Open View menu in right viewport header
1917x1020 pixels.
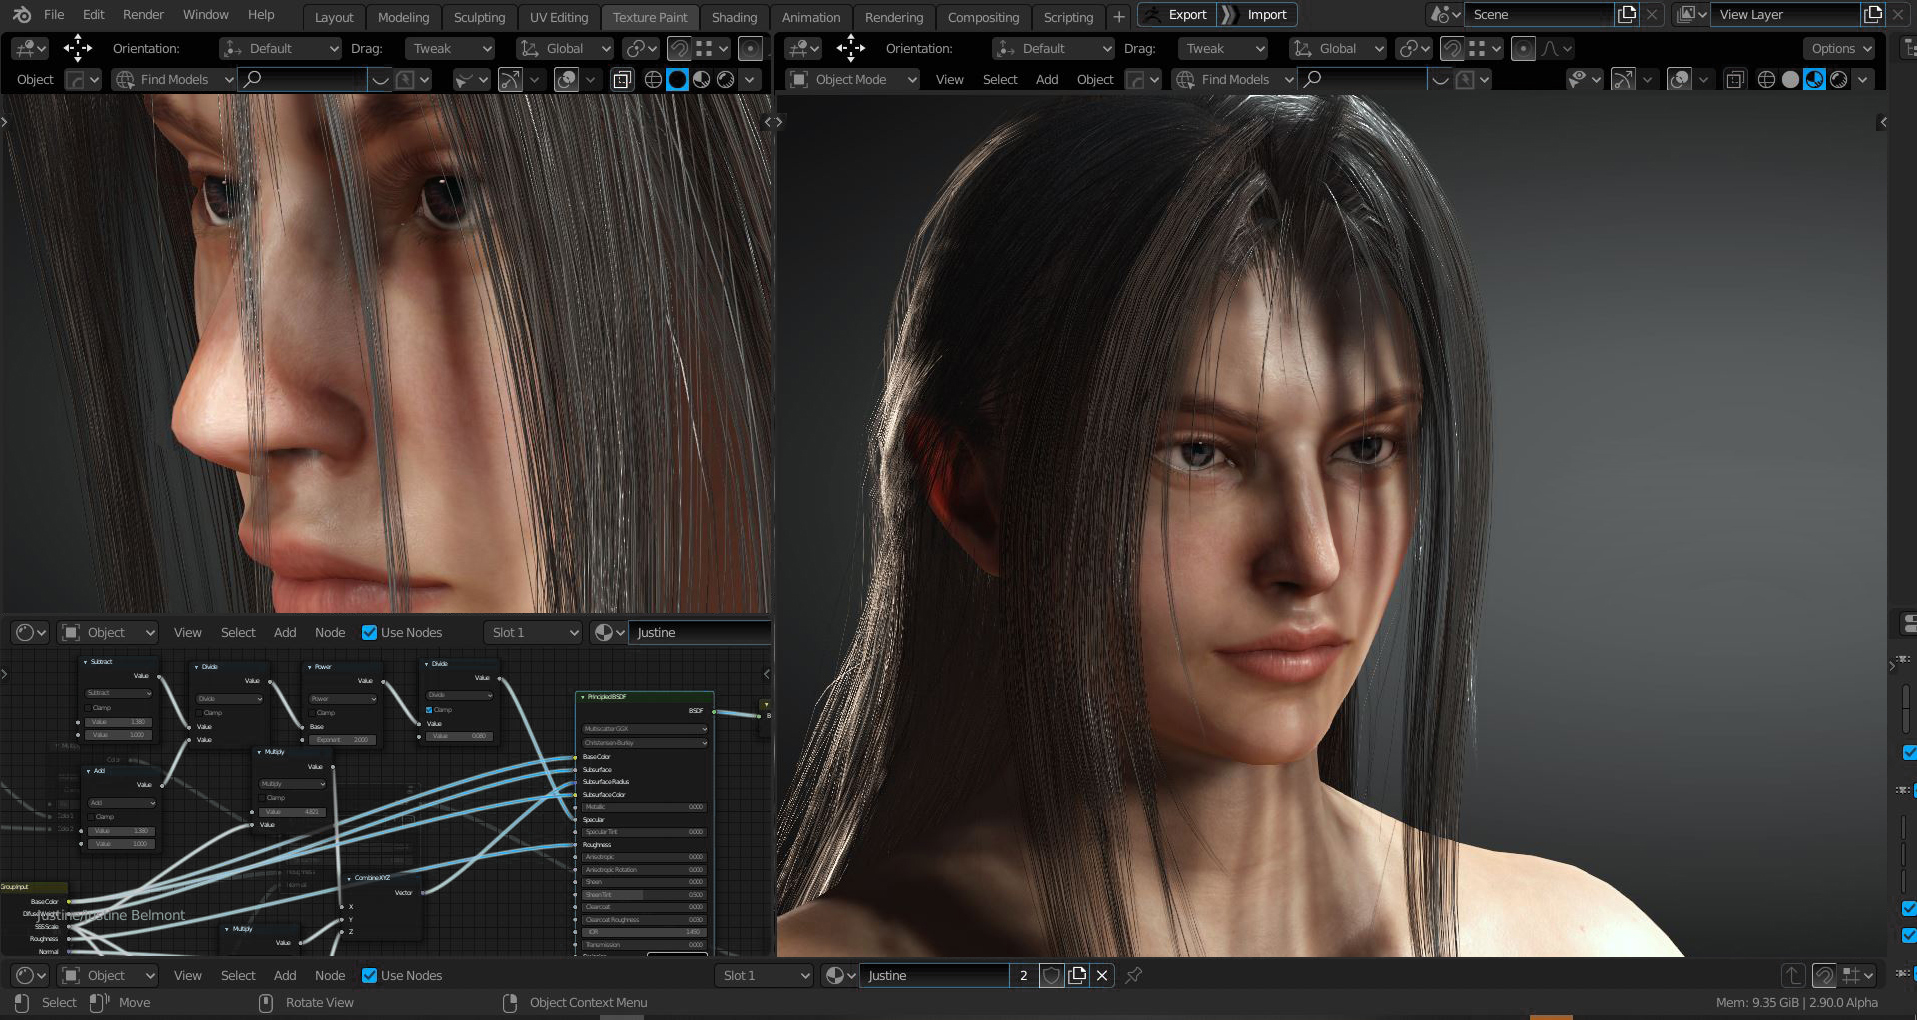(949, 79)
